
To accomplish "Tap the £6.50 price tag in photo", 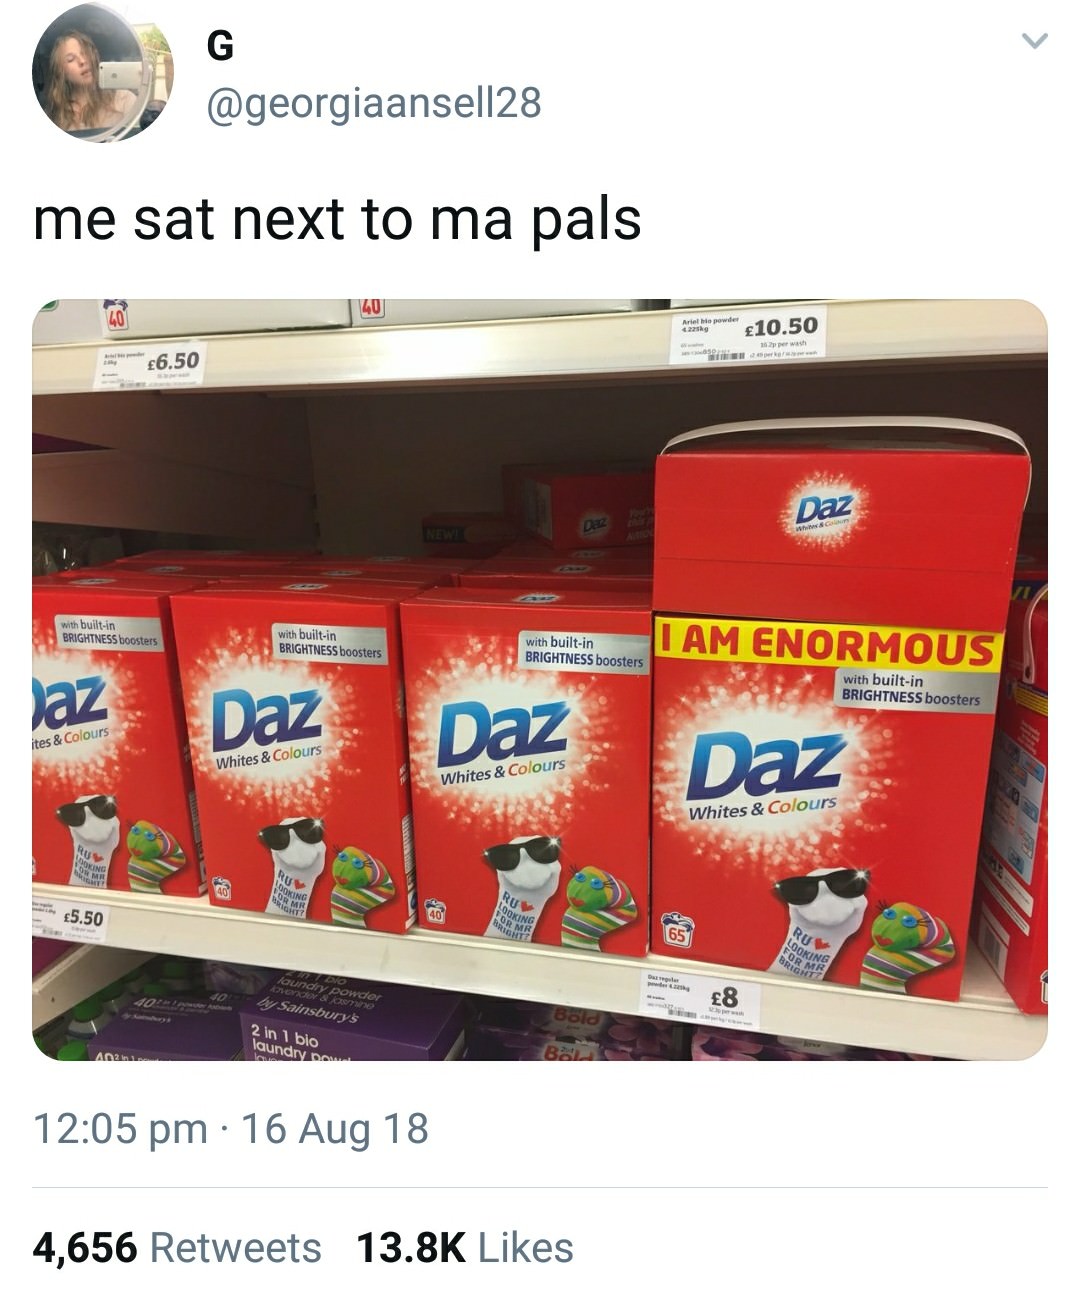I will pyautogui.click(x=148, y=363).
